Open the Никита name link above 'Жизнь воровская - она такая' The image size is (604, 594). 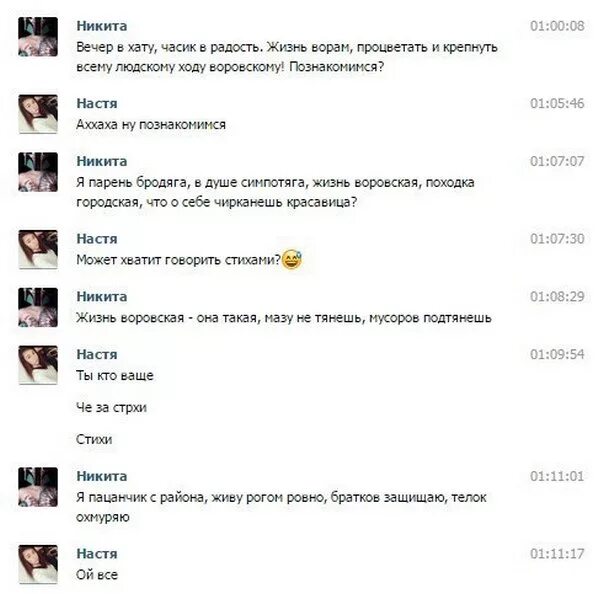click(102, 296)
